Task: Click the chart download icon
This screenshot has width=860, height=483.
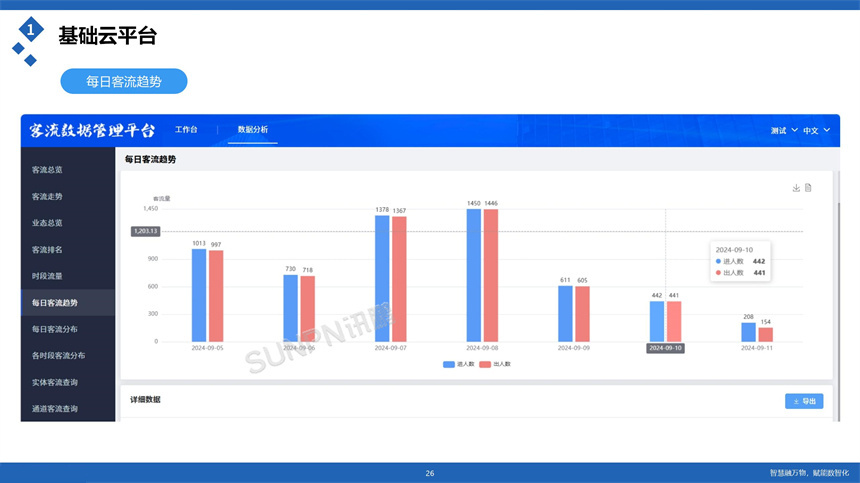Action: pyautogui.click(x=796, y=188)
